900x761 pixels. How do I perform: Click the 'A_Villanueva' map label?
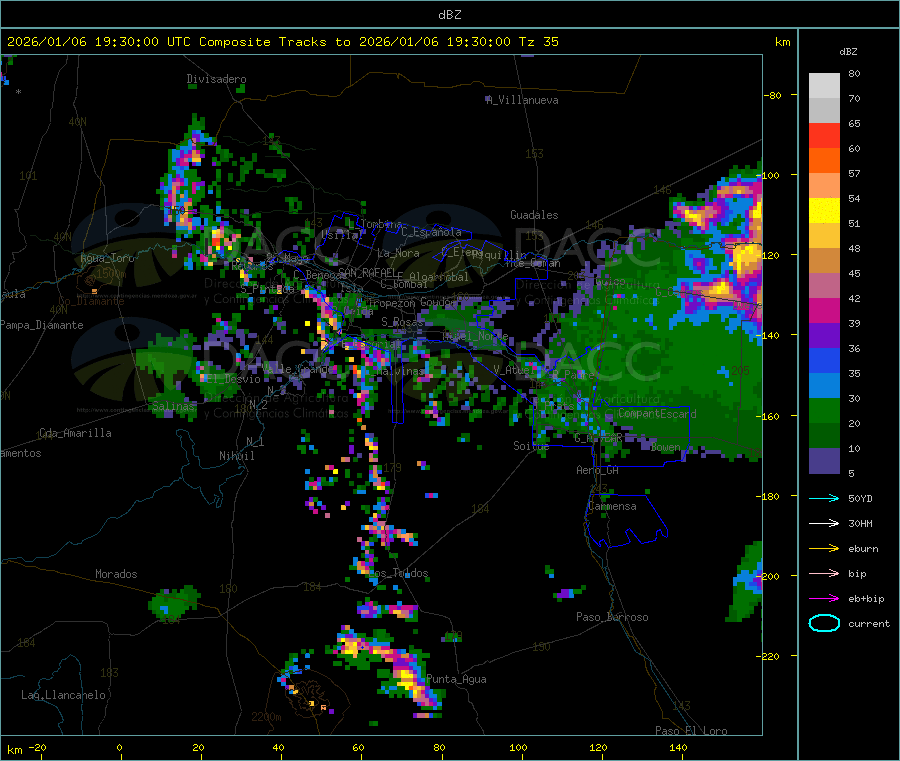(522, 100)
